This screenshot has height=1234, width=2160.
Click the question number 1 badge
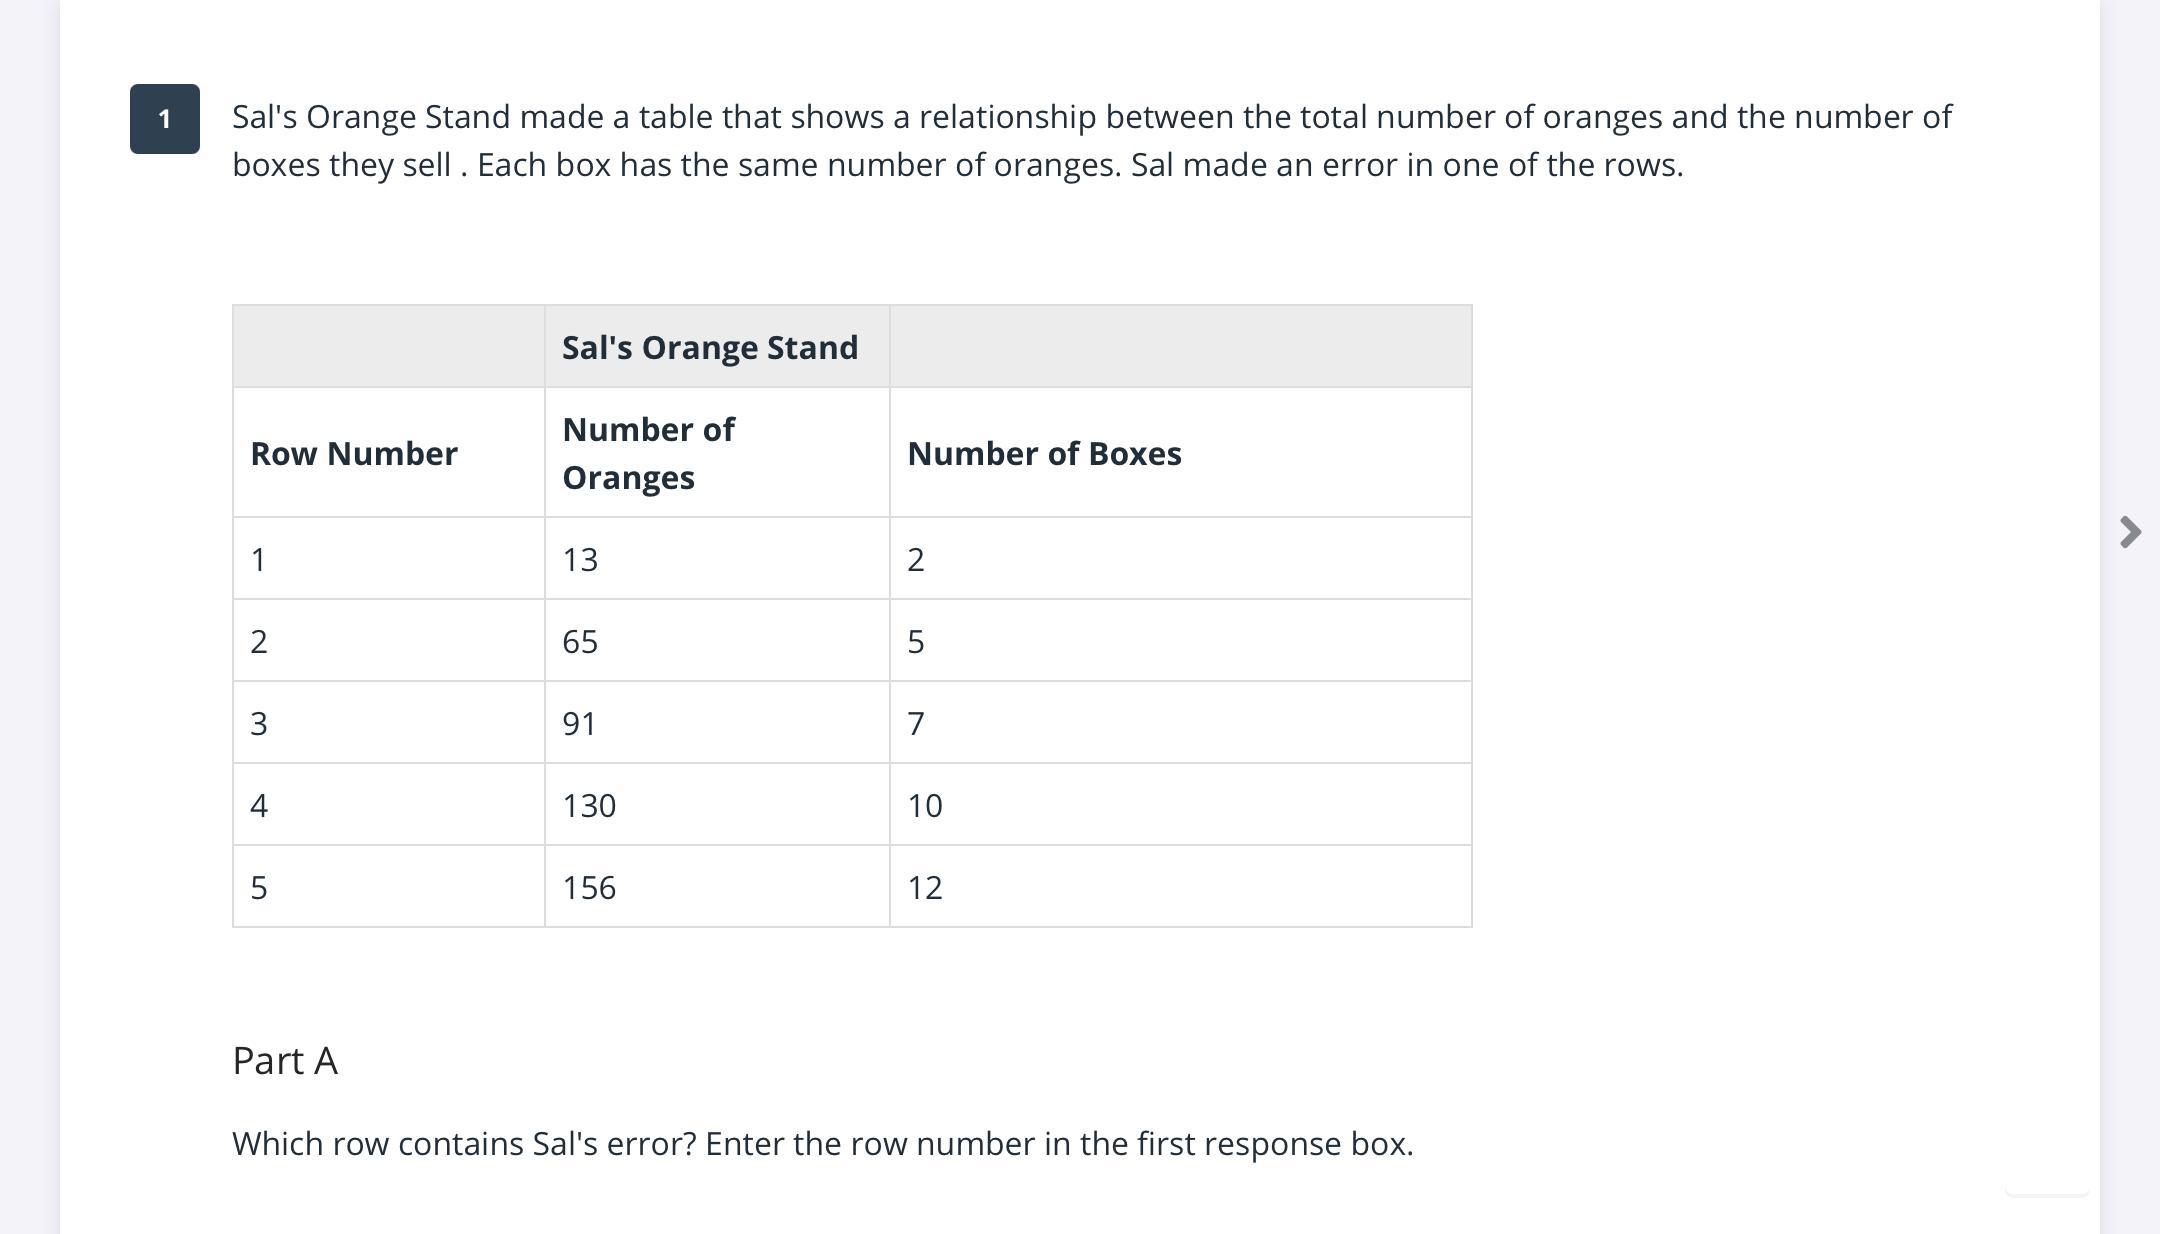tap(165, 119)
